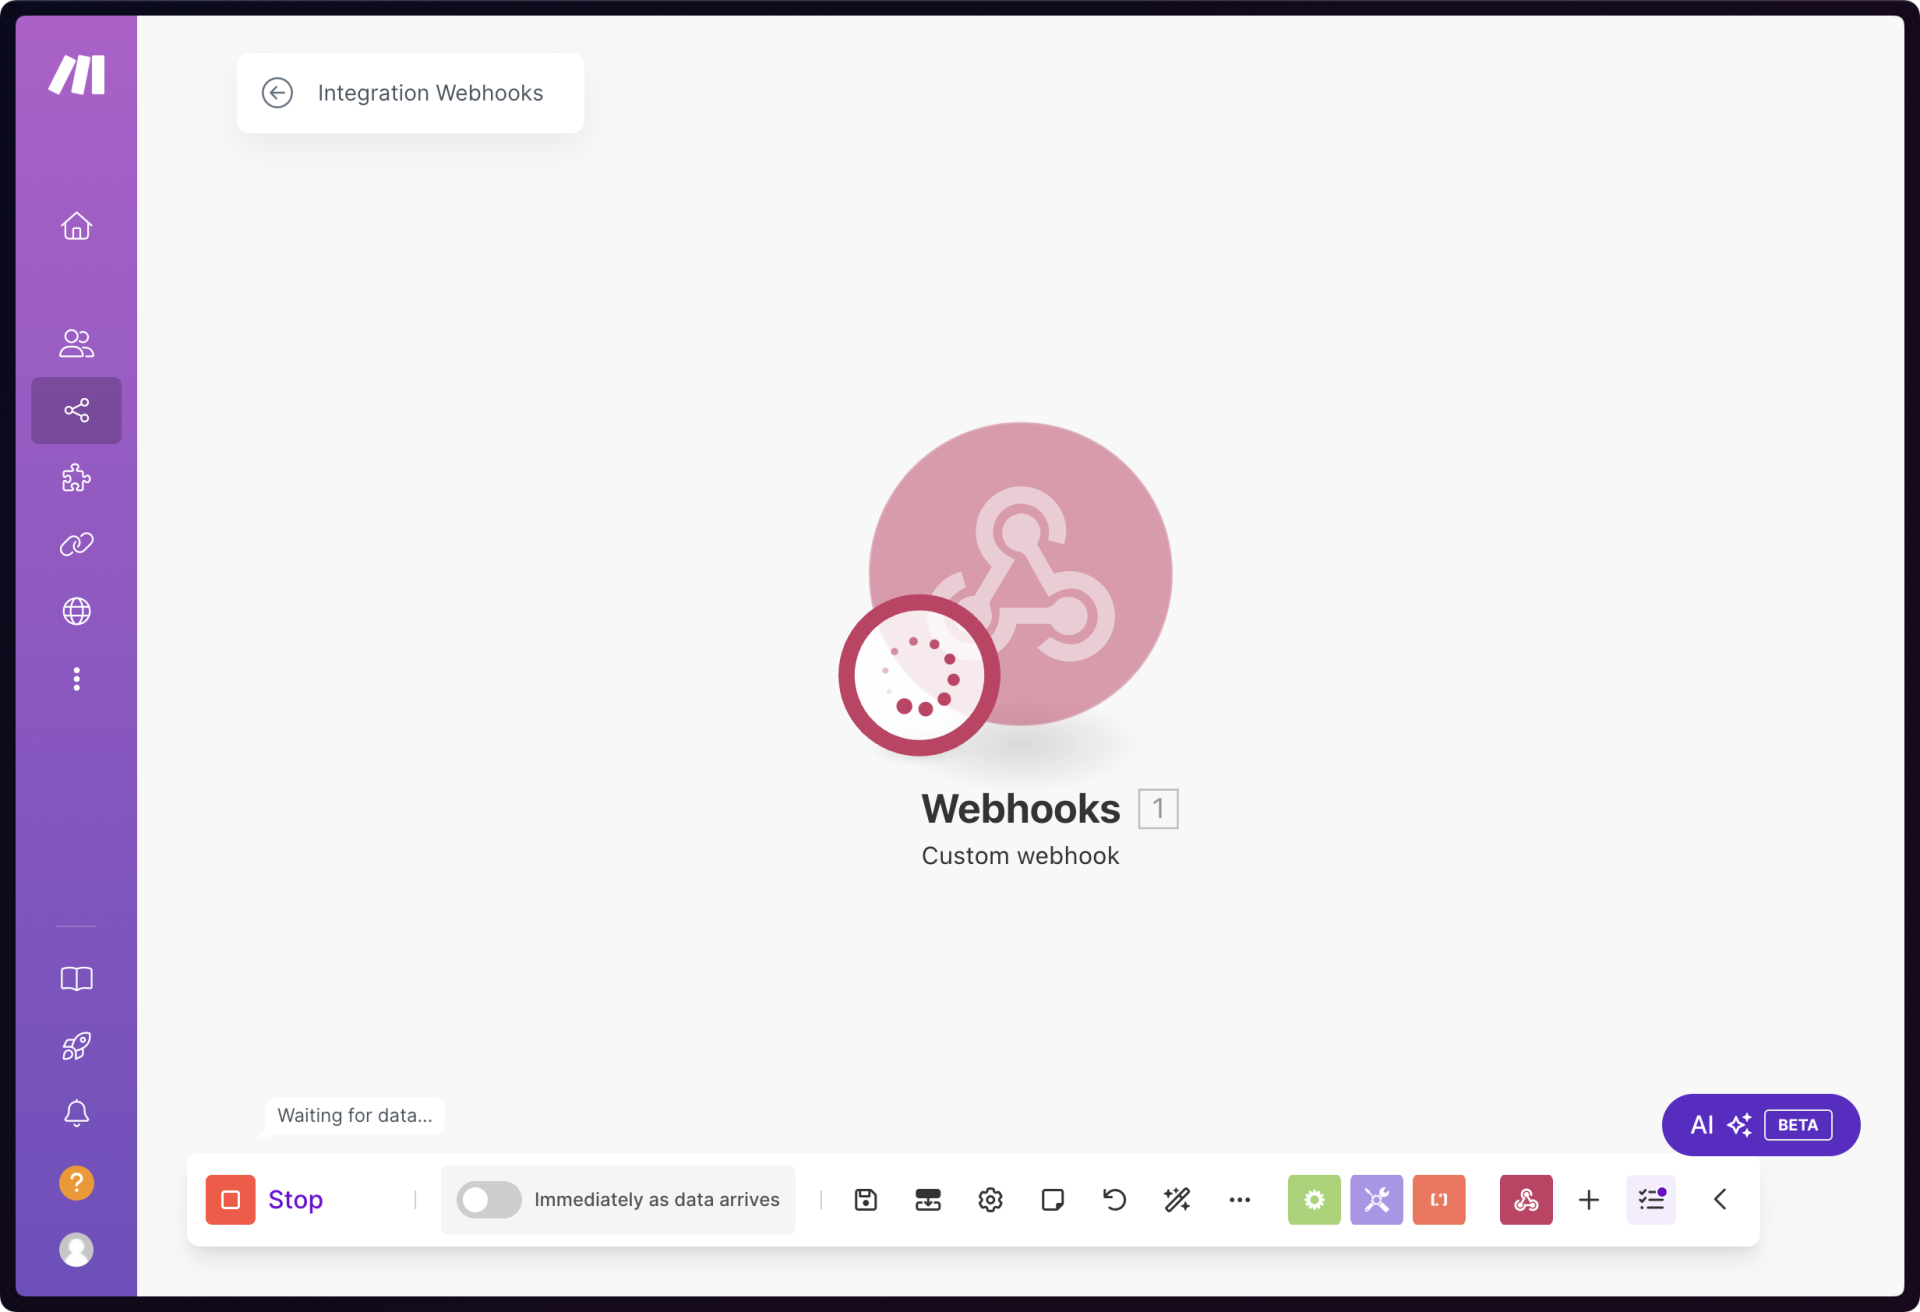Toggle Immediately as data arrives scheduling
Viewport: 1920px width, 1312px height.
[x=489, y=1199]
